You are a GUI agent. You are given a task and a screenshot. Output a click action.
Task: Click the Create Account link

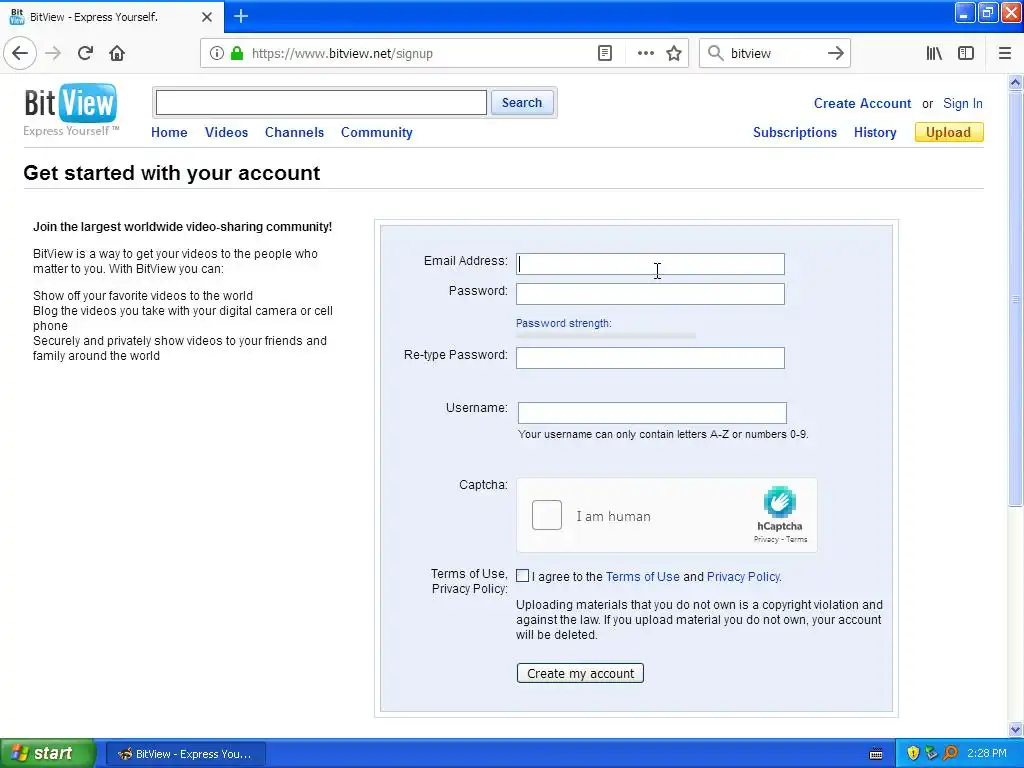pos(862,103)
